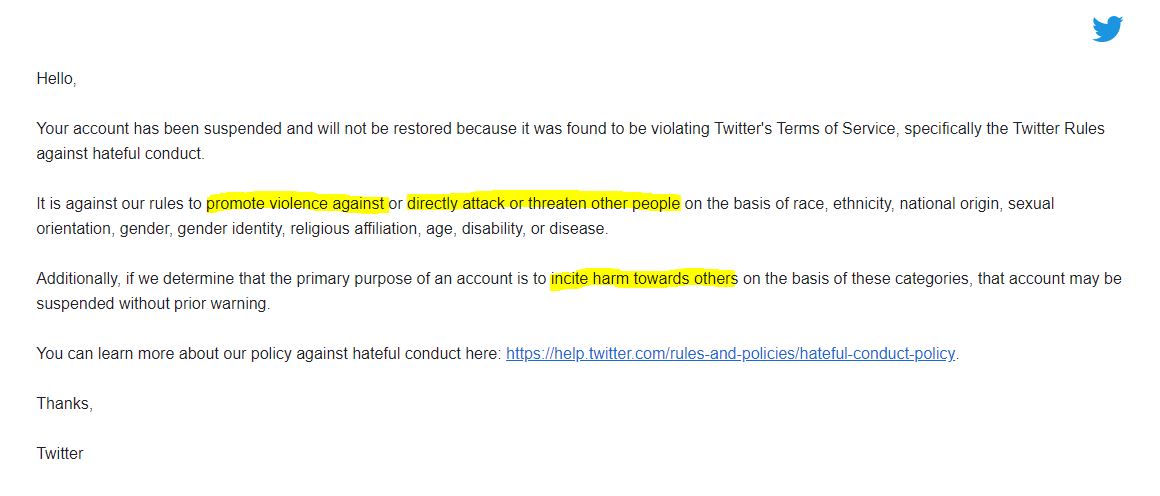Image resolution: width=1160 pixels, height=496 pixels.
Task: Click the text 'suspended without prior warning.'
Action: pos(153,304)
